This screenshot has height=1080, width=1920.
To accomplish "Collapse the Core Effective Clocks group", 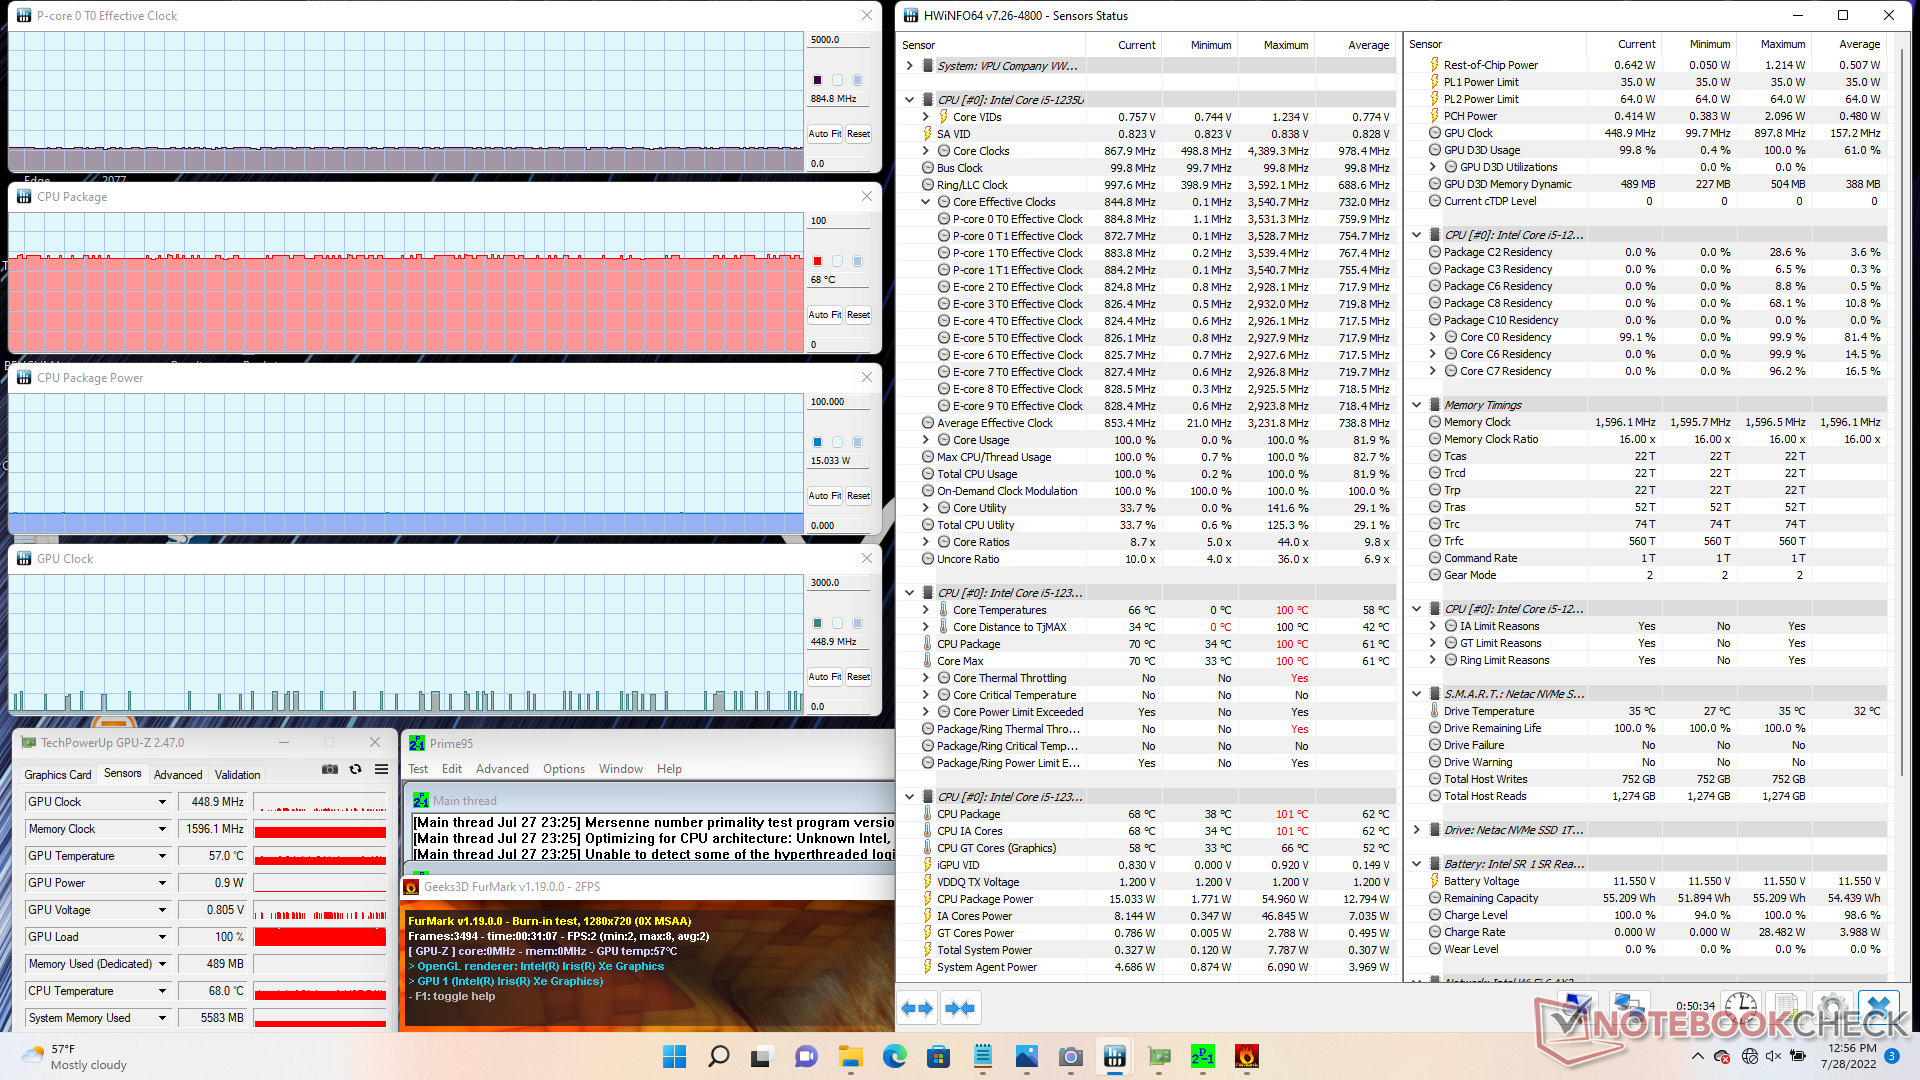I will (x=925, y=202).
